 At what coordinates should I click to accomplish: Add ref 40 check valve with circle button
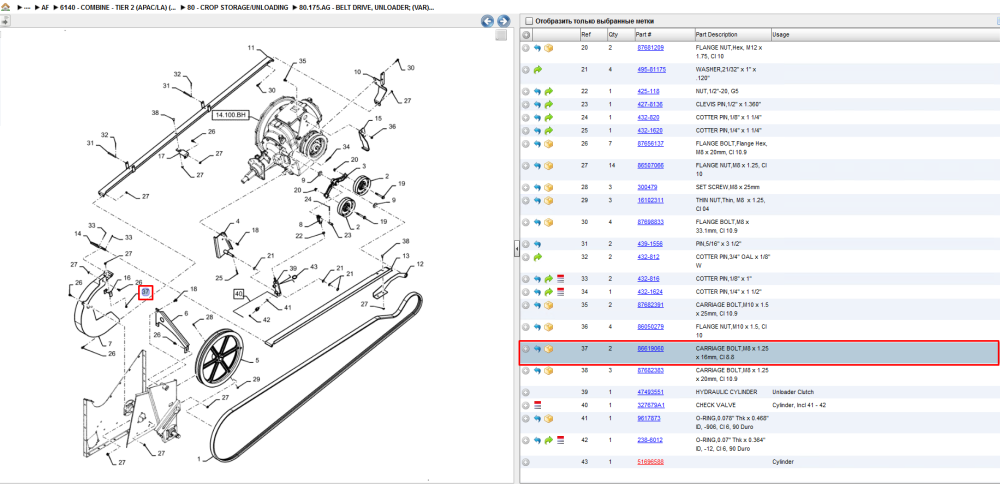pos(526,405)
